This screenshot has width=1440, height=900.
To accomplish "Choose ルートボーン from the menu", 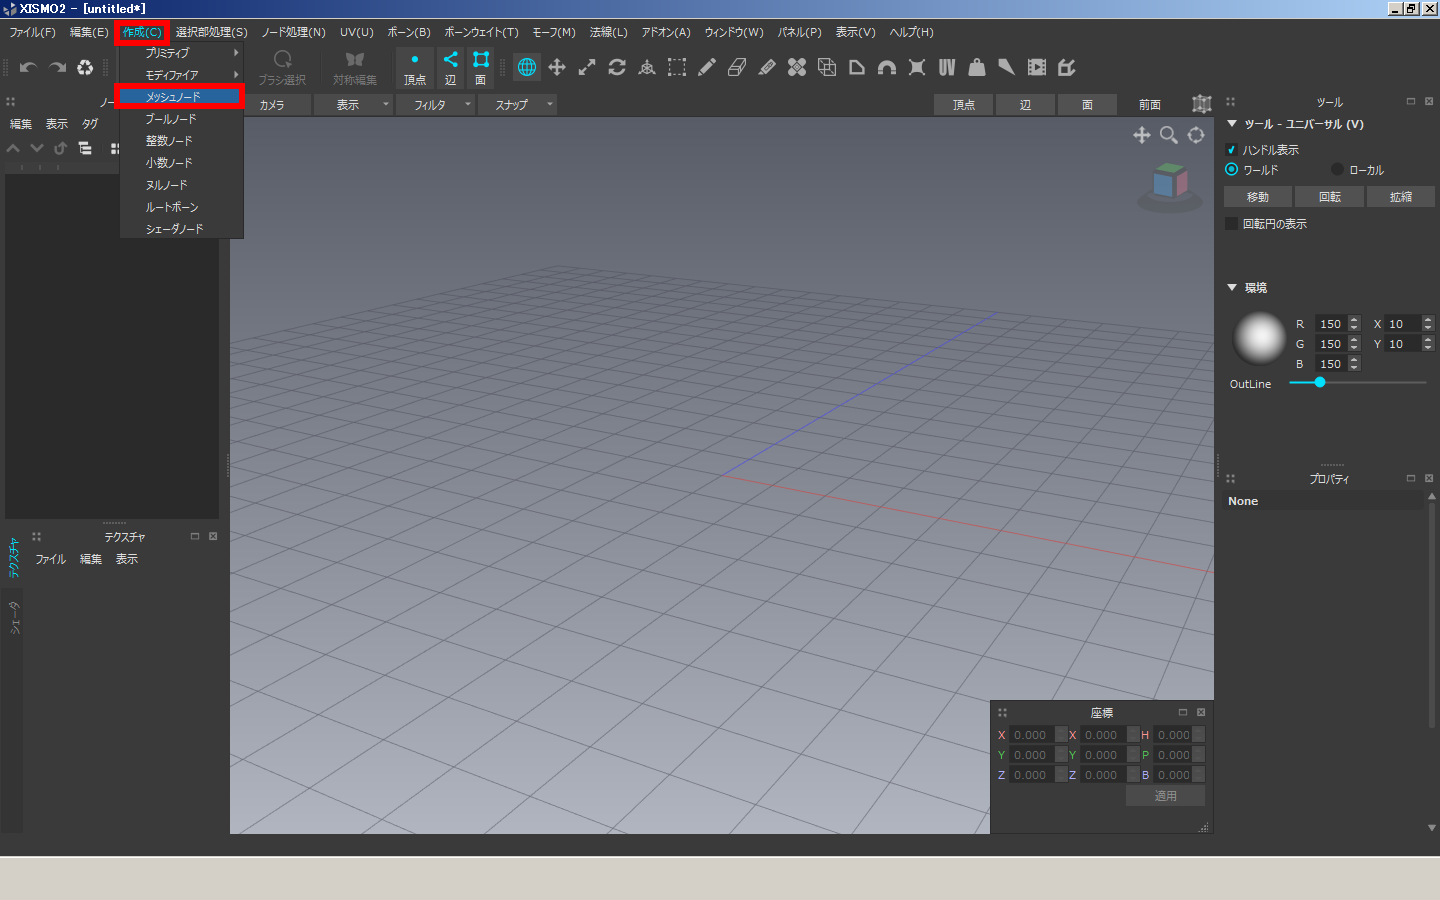I will tap(181, 206).
